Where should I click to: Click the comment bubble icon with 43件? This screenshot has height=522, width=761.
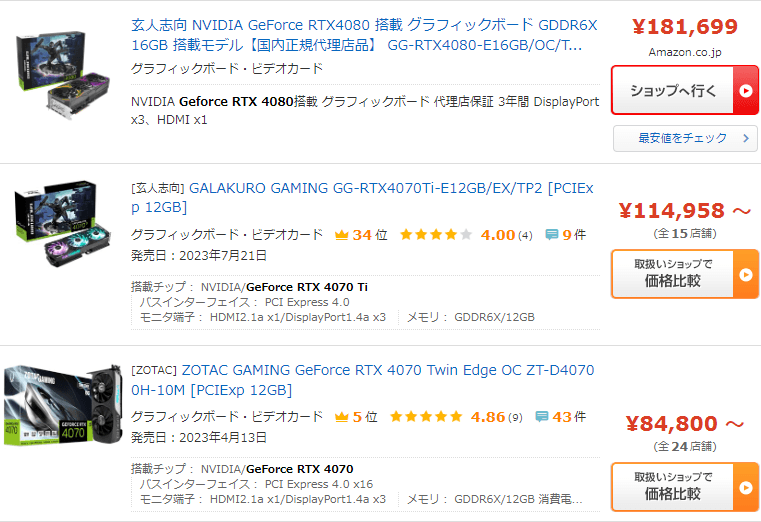tap(542, 417)
